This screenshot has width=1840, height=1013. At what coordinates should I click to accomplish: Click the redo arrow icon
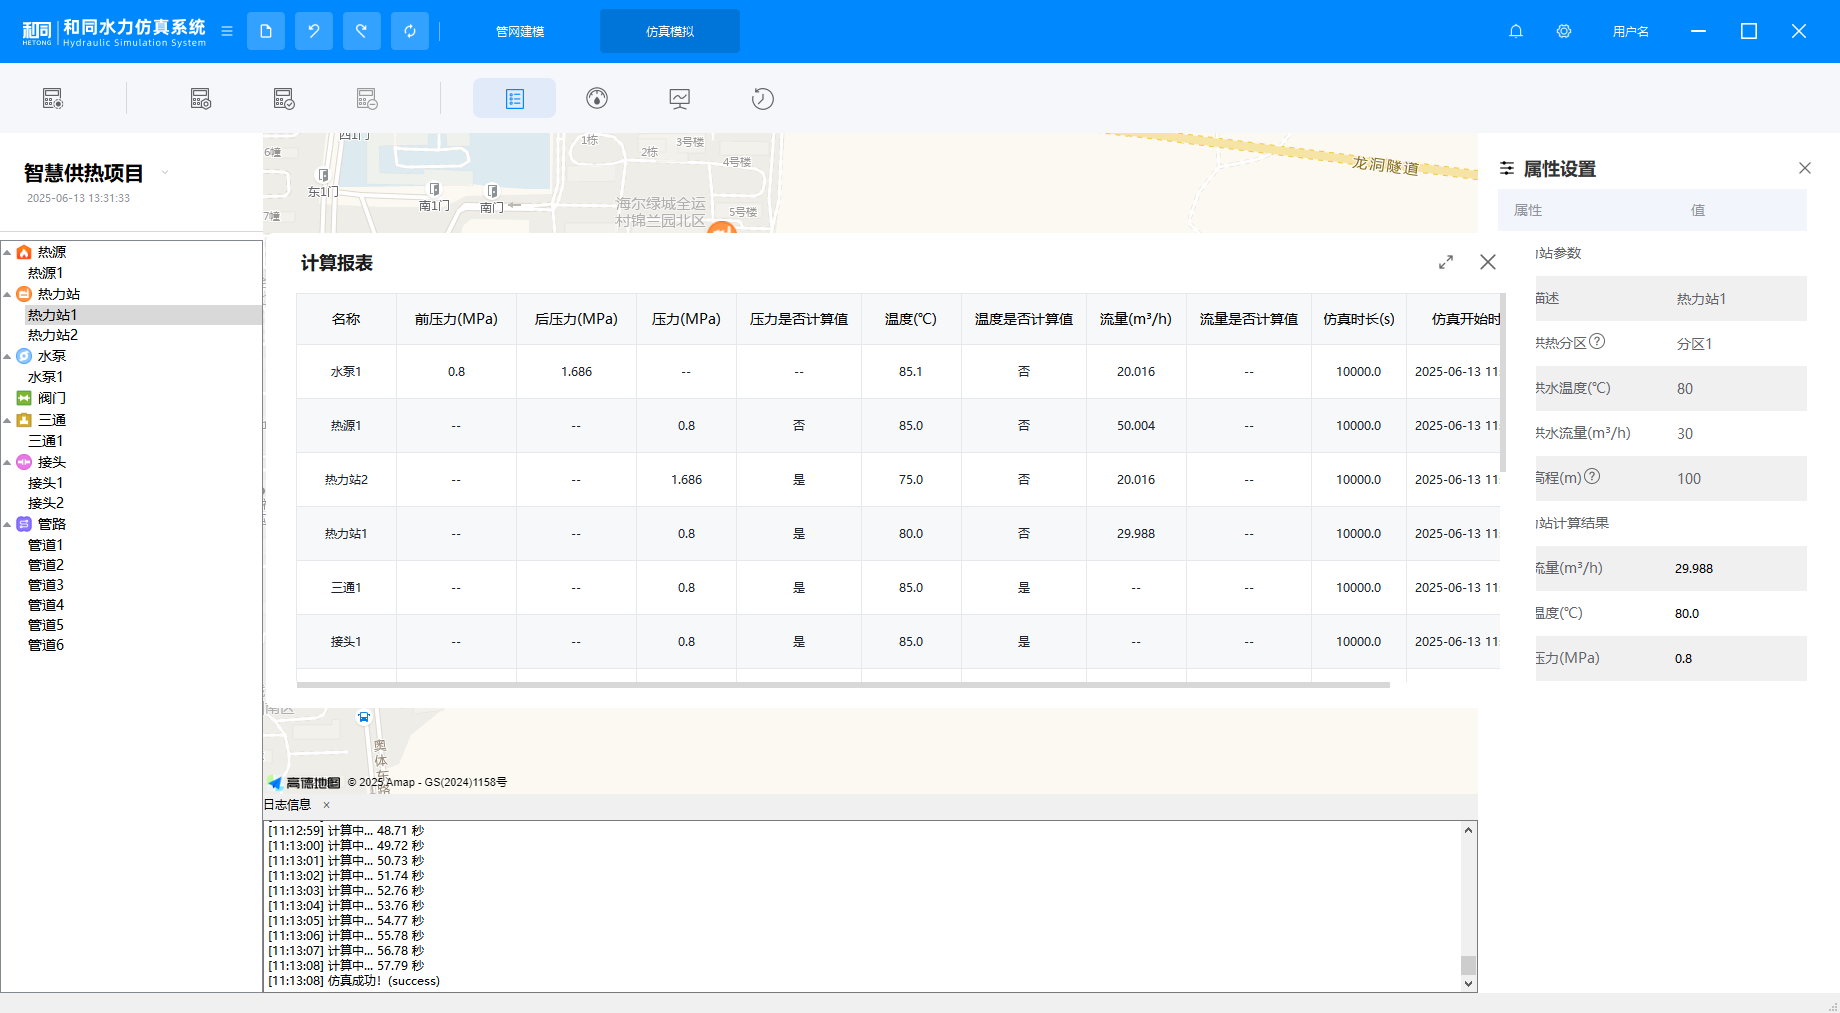[x=362, y=31]
